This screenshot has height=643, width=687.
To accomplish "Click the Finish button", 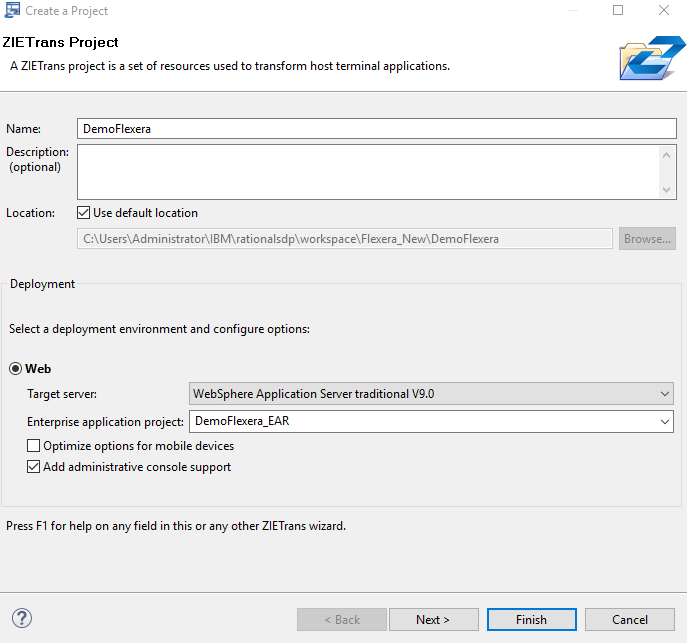I will 531,619.
